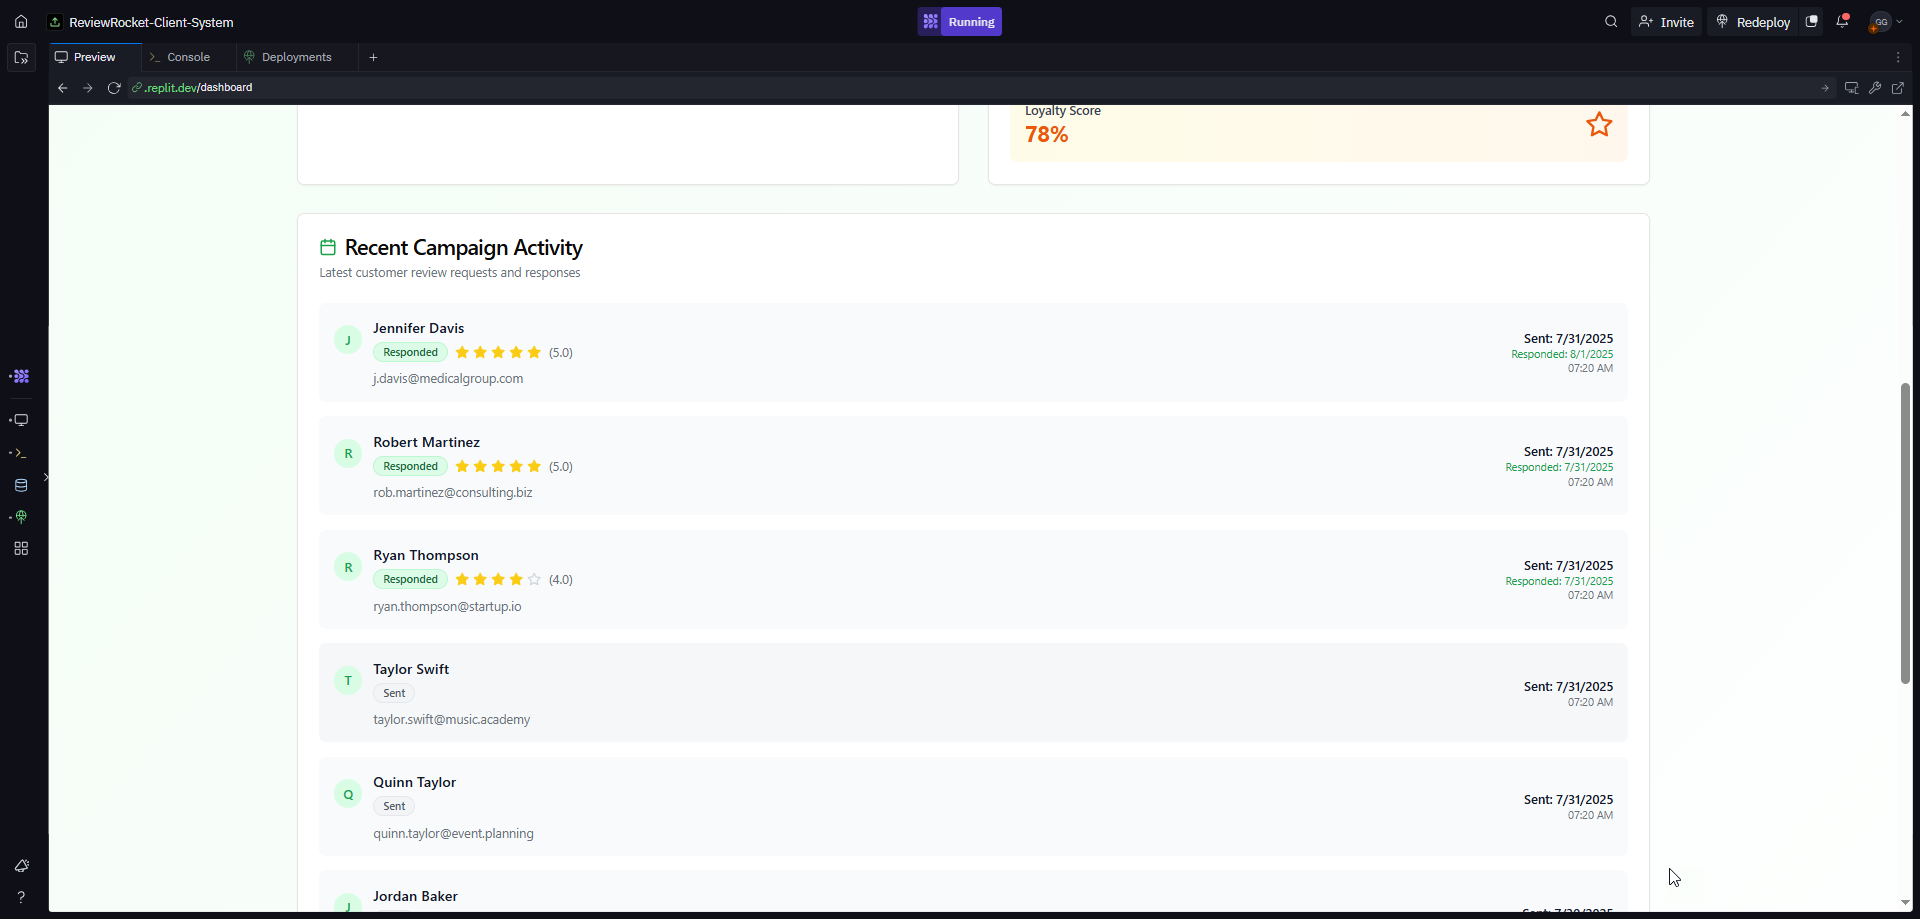Click the Jordan Baker name
Viewport: 1920px width, 919px height.
(x=415, y=897)
